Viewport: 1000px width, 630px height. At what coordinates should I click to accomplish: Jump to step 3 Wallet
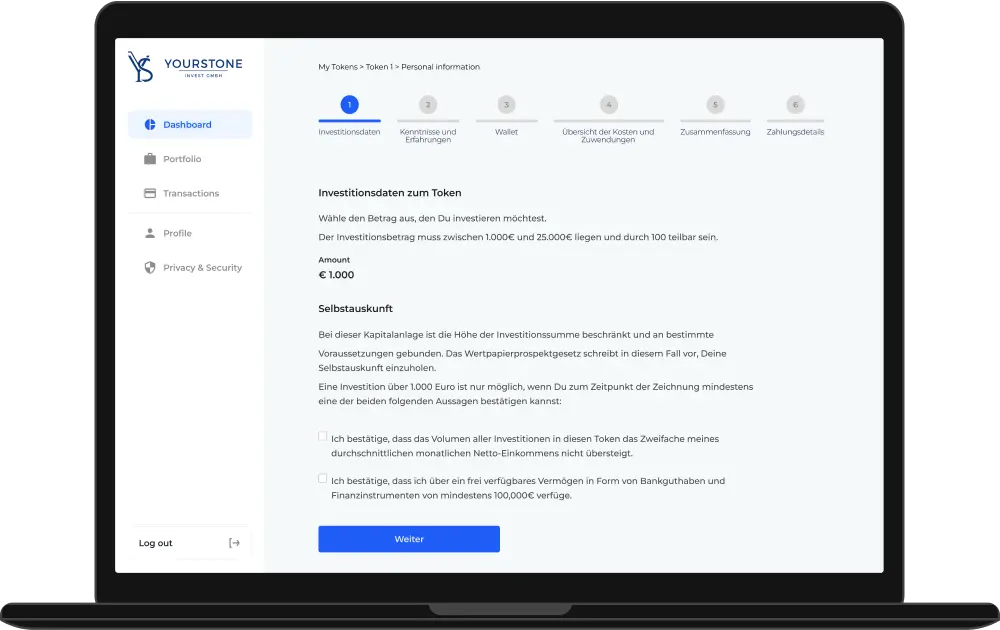pos(506,105)
